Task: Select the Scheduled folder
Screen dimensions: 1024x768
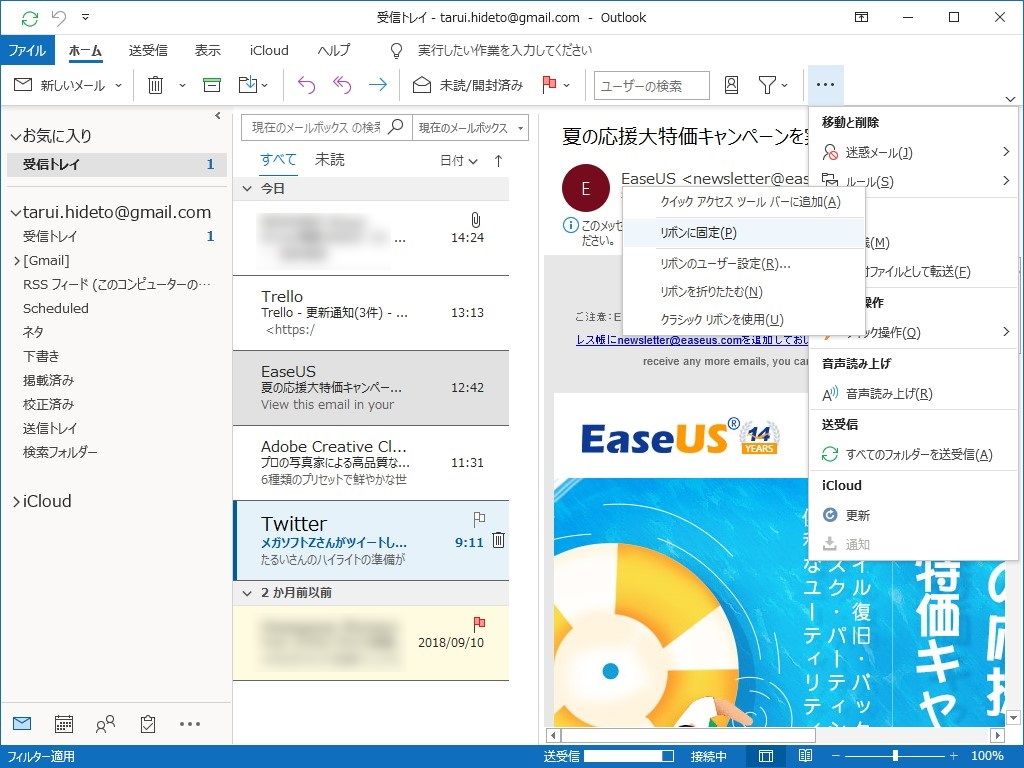Action: tap(56, 308)
